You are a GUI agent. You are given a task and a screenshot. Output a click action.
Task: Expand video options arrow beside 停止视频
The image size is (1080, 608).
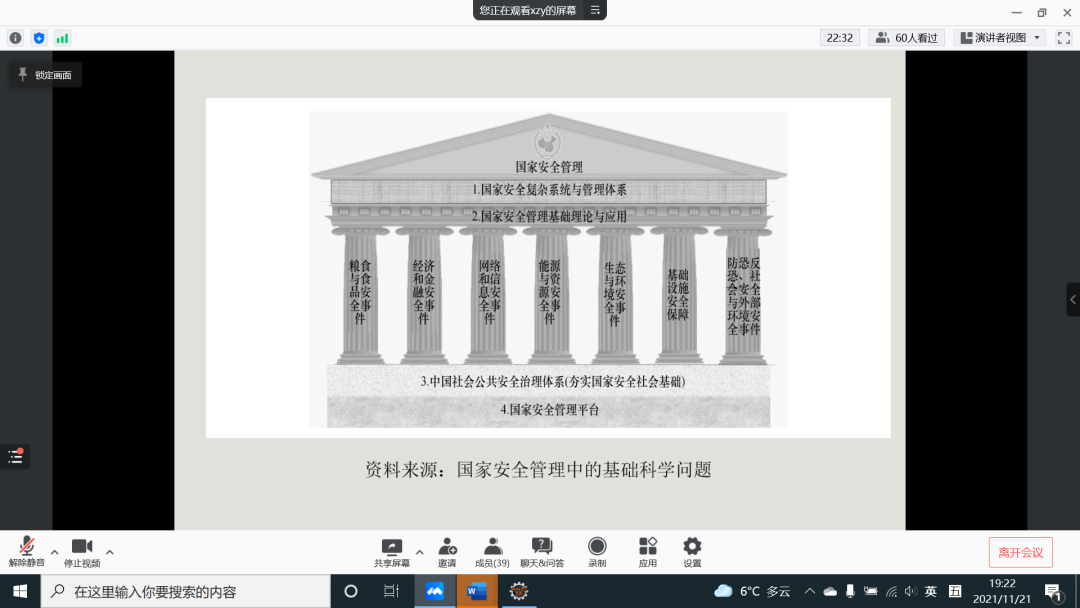(x=110, y=551)
